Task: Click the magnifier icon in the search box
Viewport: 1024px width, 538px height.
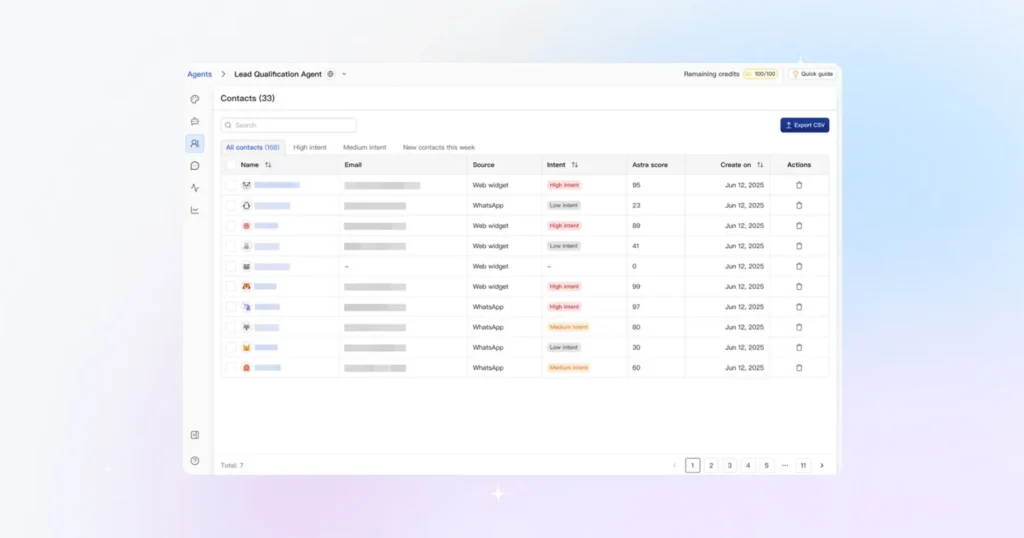Action: (x=228, y=125)
